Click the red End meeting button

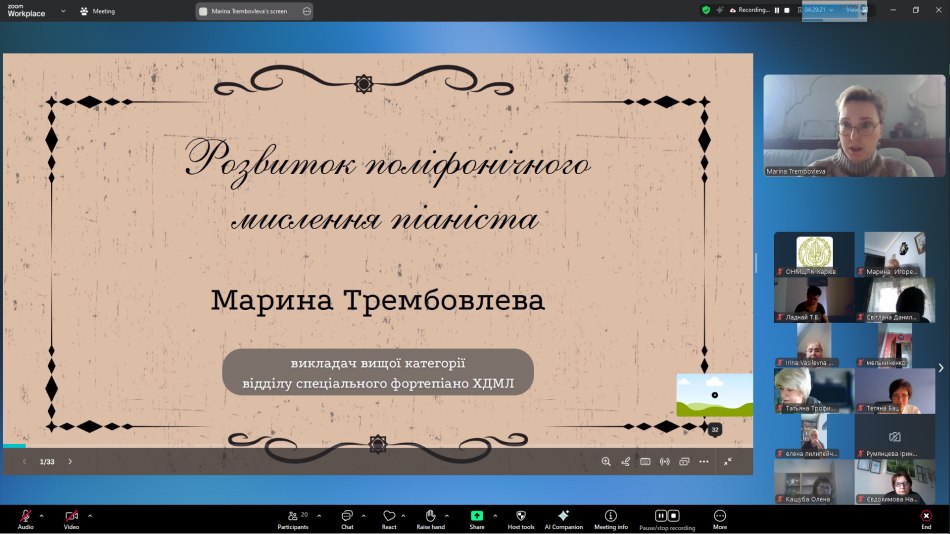click(x=926, y=516)
